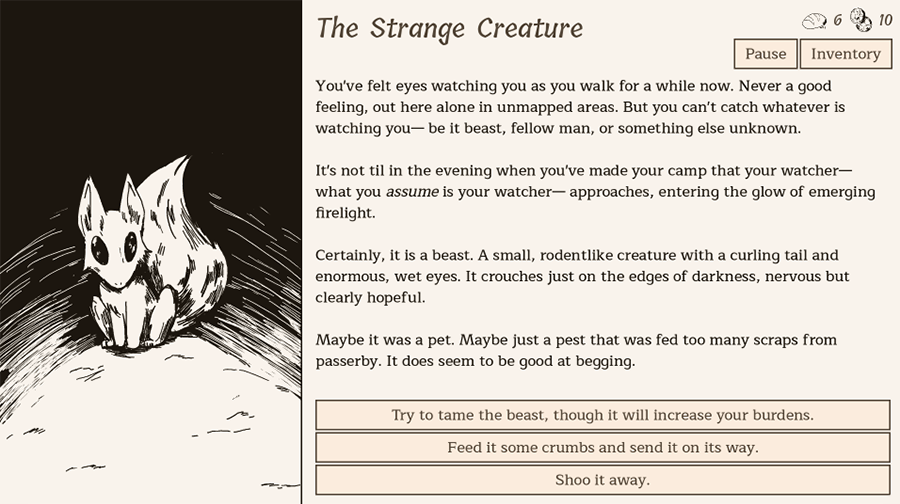900x504 pixels.
Task: Click the coins currency icon
Action: click(861, 19)
